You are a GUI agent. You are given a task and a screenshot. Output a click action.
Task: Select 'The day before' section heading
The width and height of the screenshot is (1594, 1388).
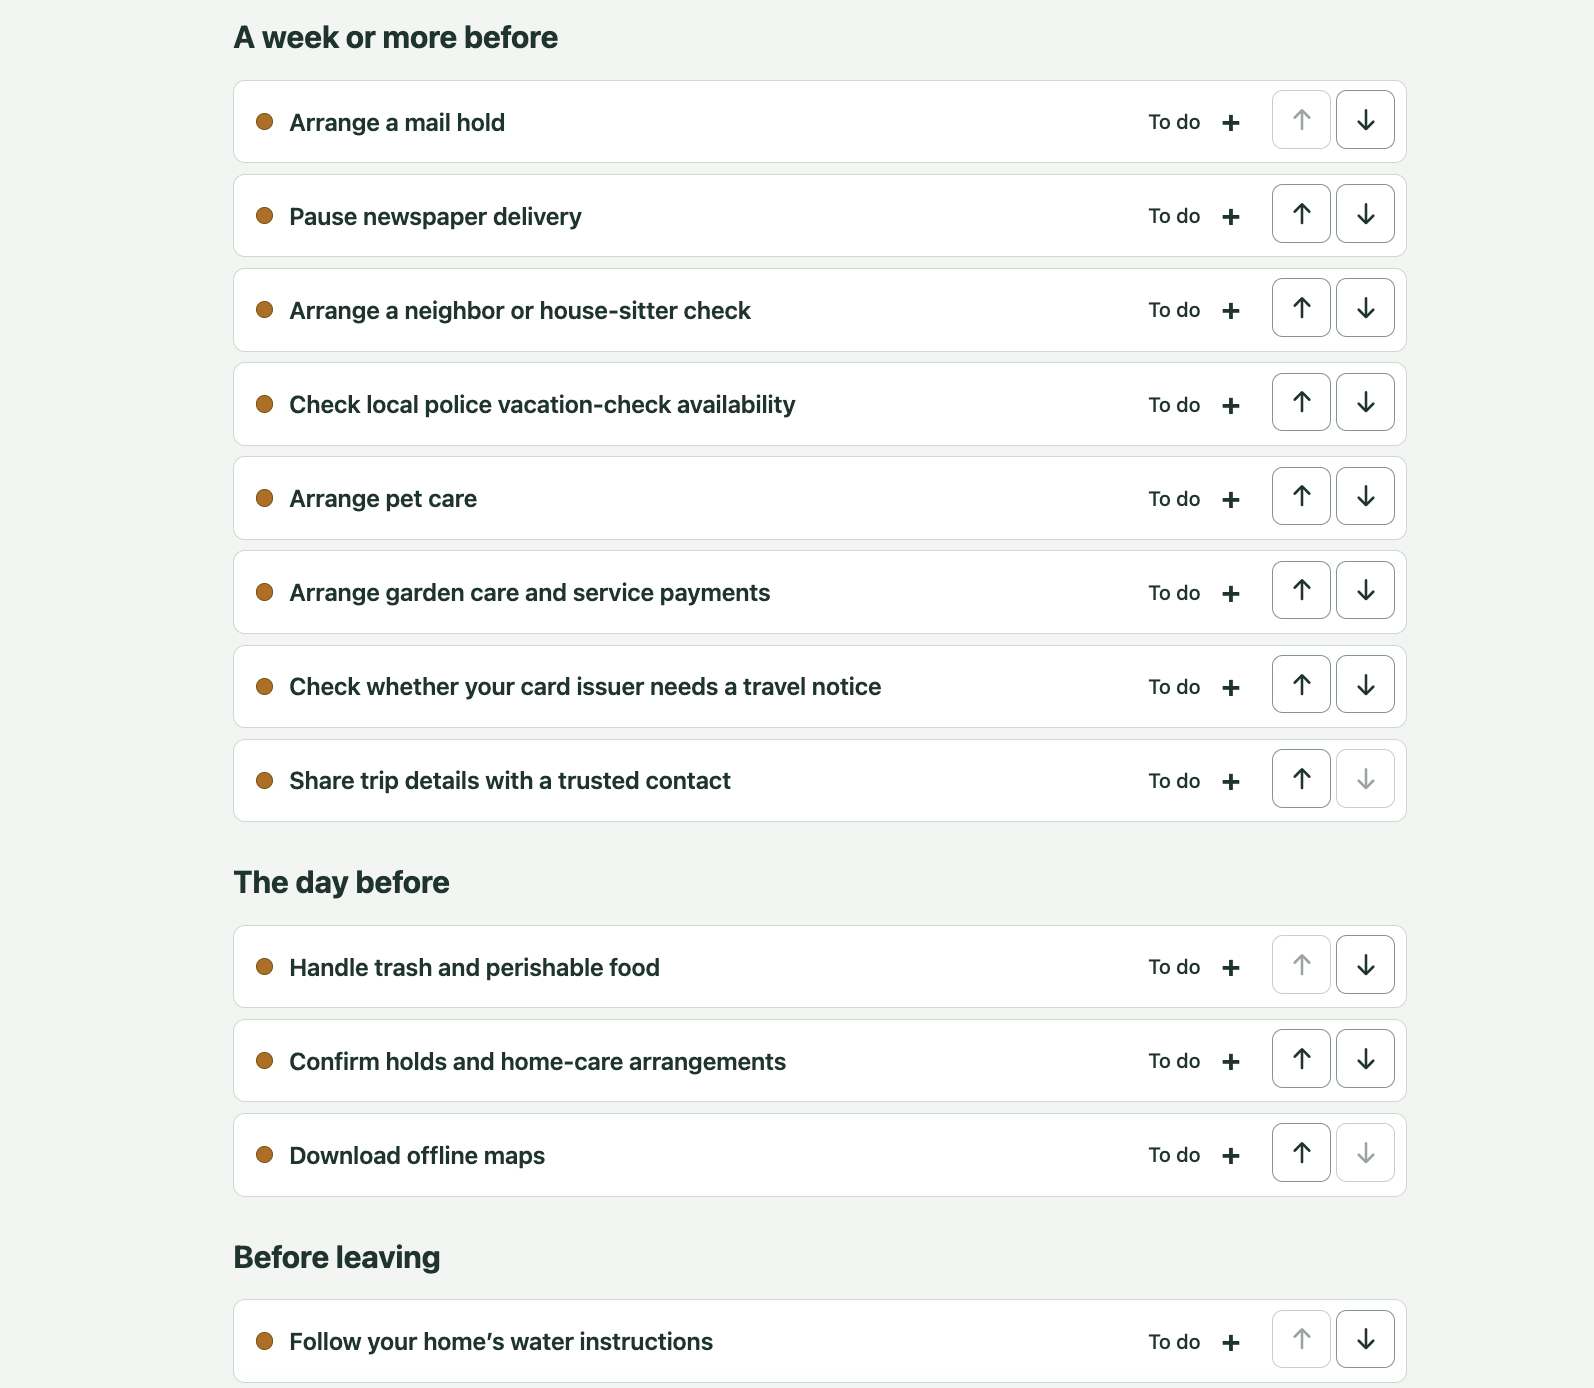[x=341, y=882]
